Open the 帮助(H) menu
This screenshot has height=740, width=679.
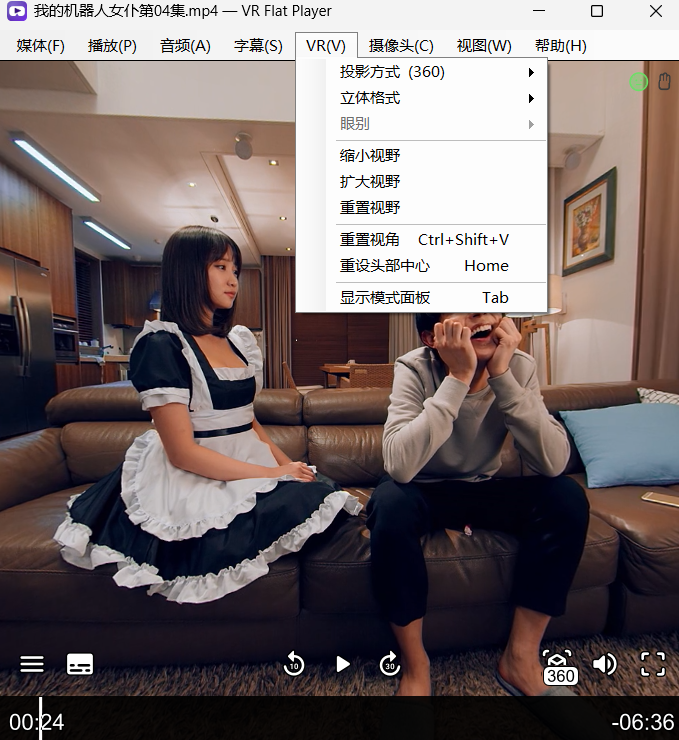click(561, 46)
